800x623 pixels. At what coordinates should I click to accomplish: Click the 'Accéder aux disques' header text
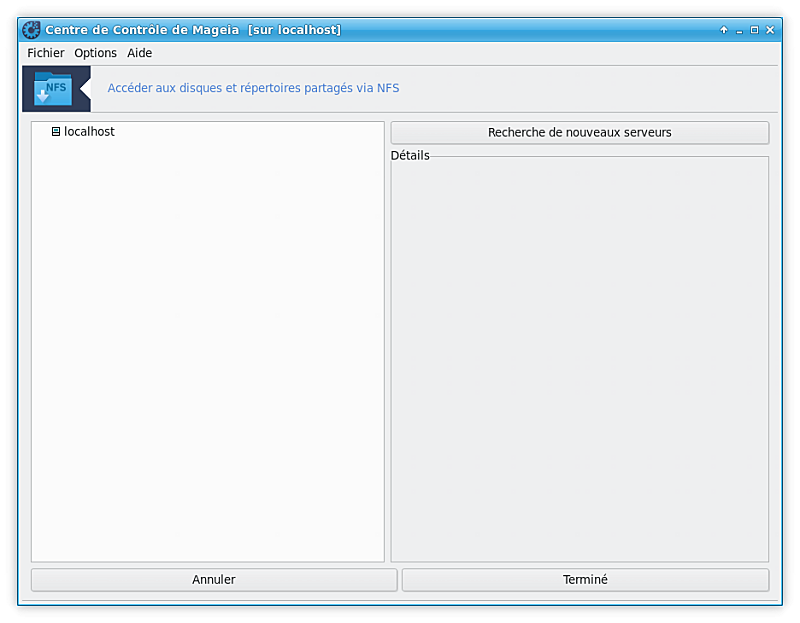253,88
